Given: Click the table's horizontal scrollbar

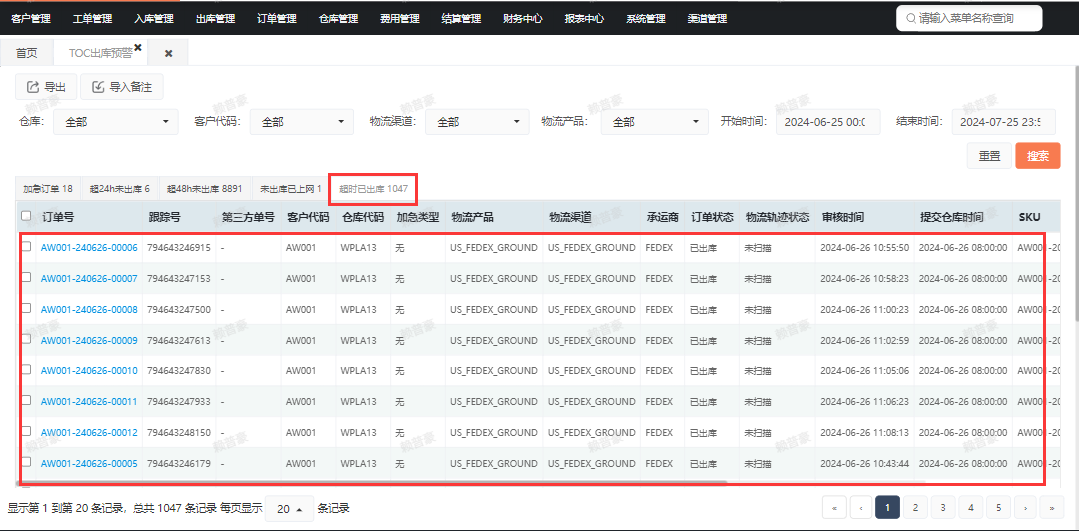Looking at the screenshot, I should (x=373, y=484).
